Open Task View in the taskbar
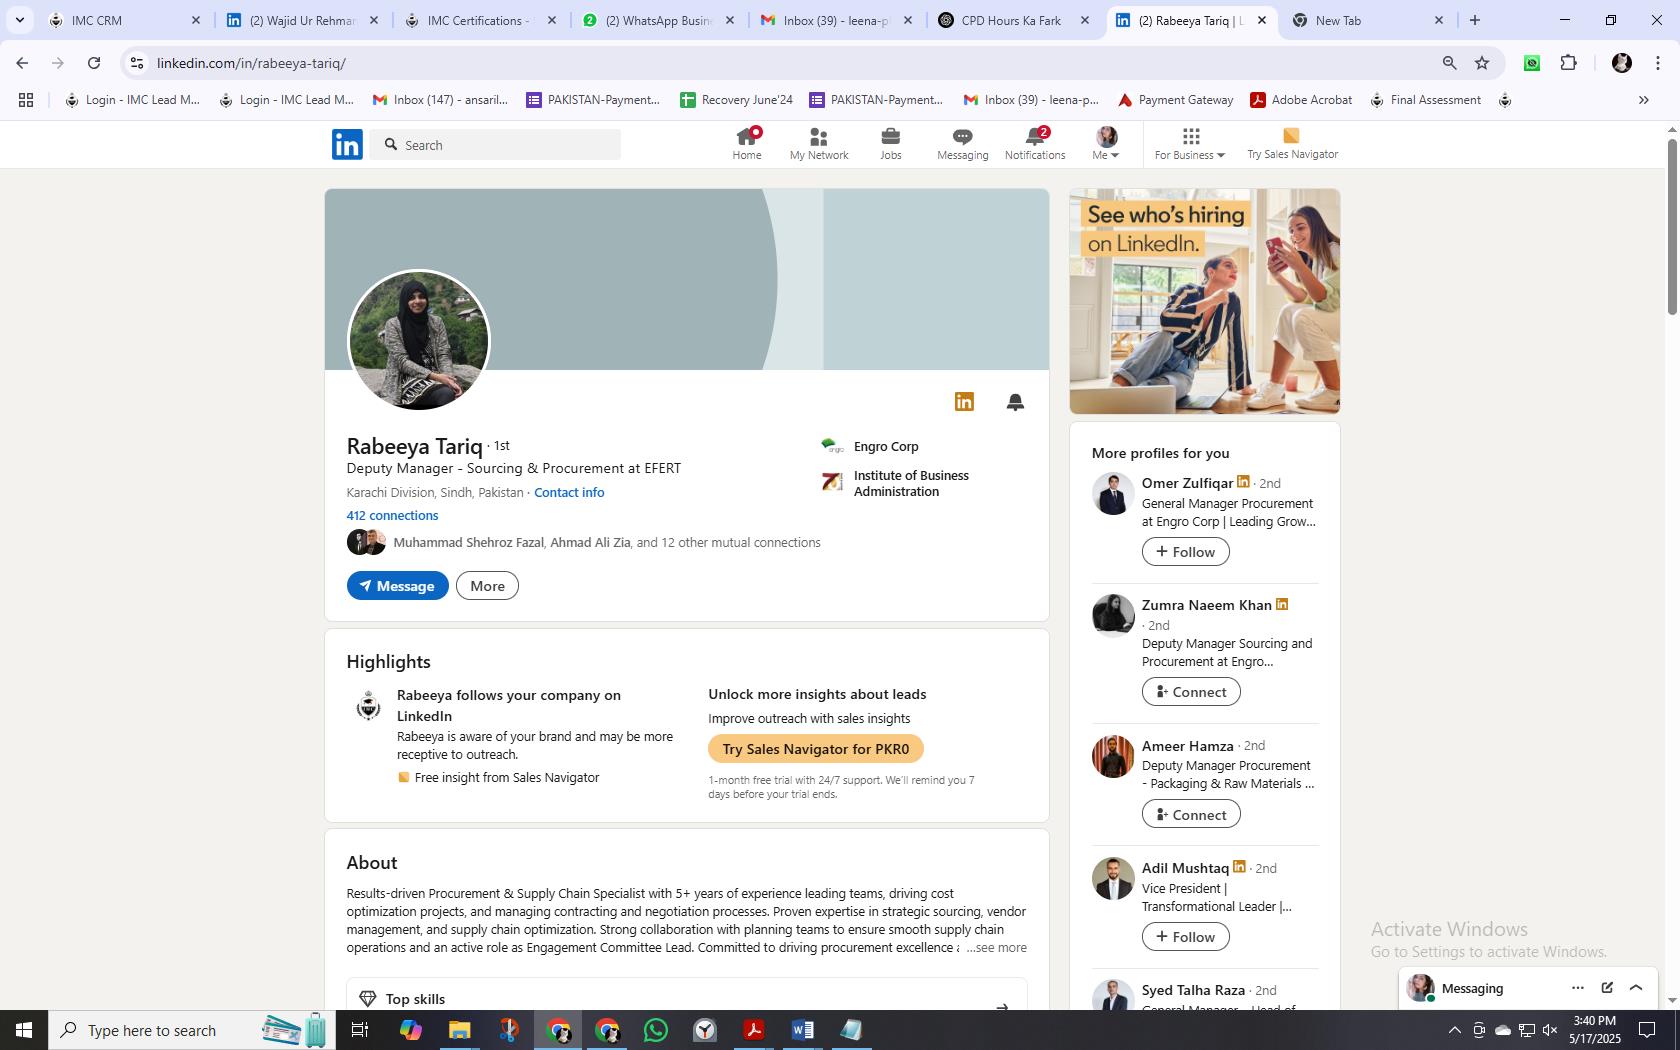The height and width of the screenshot is (1050, 1680). click(x=360, y=1030)
